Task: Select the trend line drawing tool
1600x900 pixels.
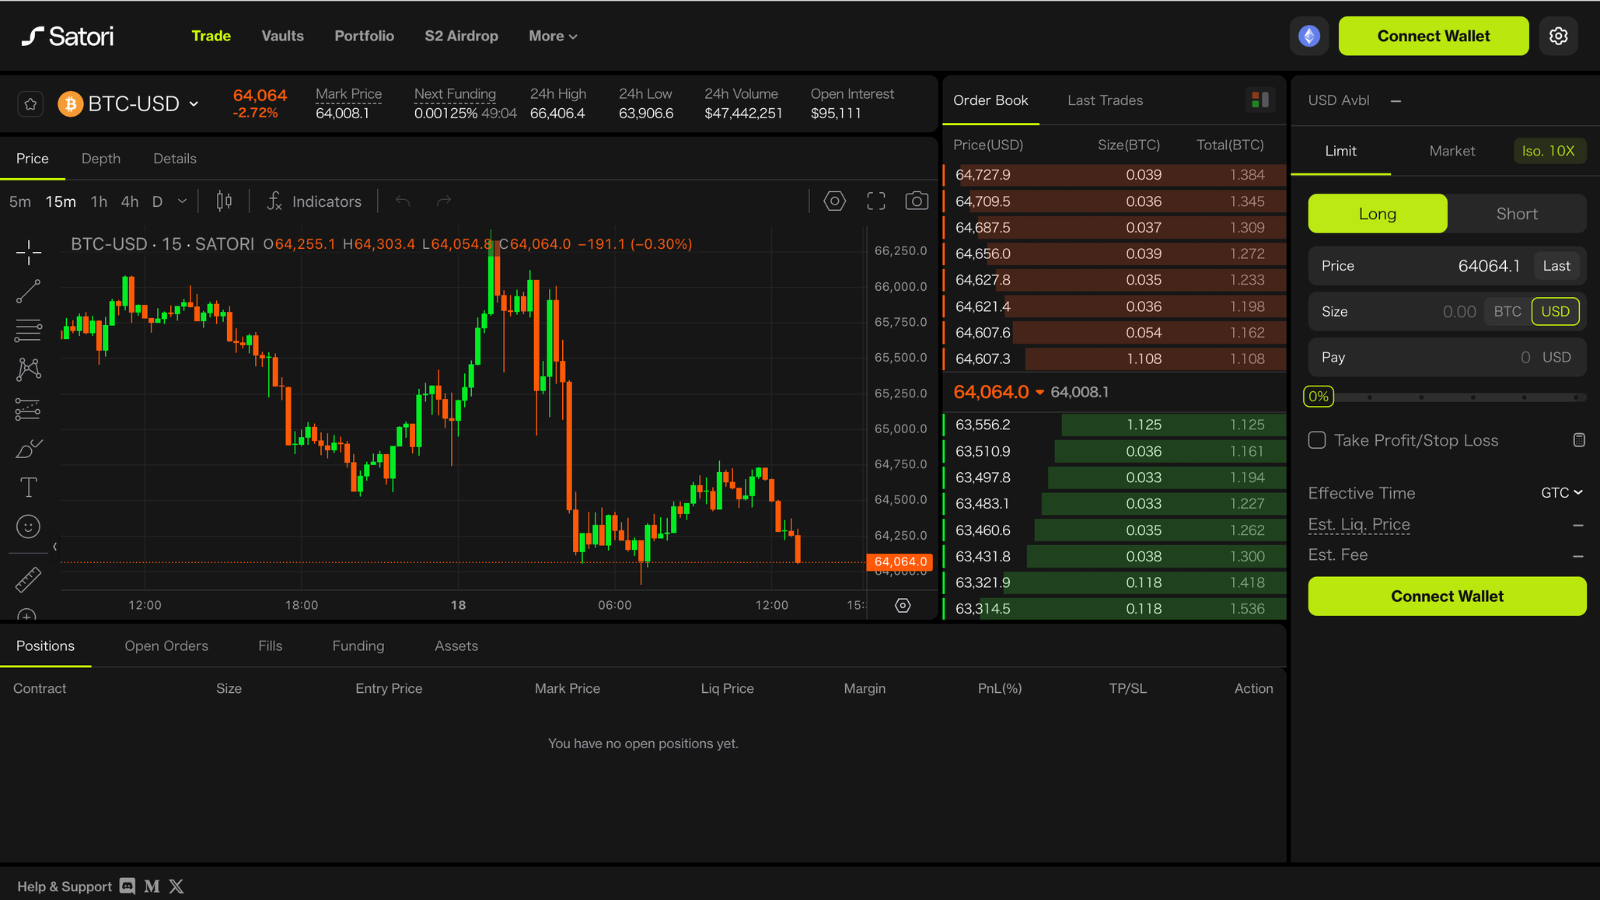Action: pos(28,291)
